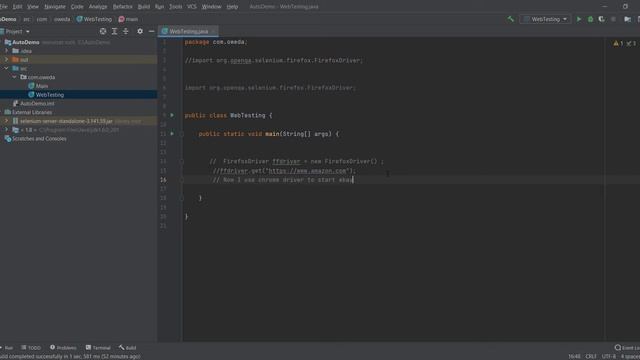Click the caret line:column position indicator

(574, 356)
